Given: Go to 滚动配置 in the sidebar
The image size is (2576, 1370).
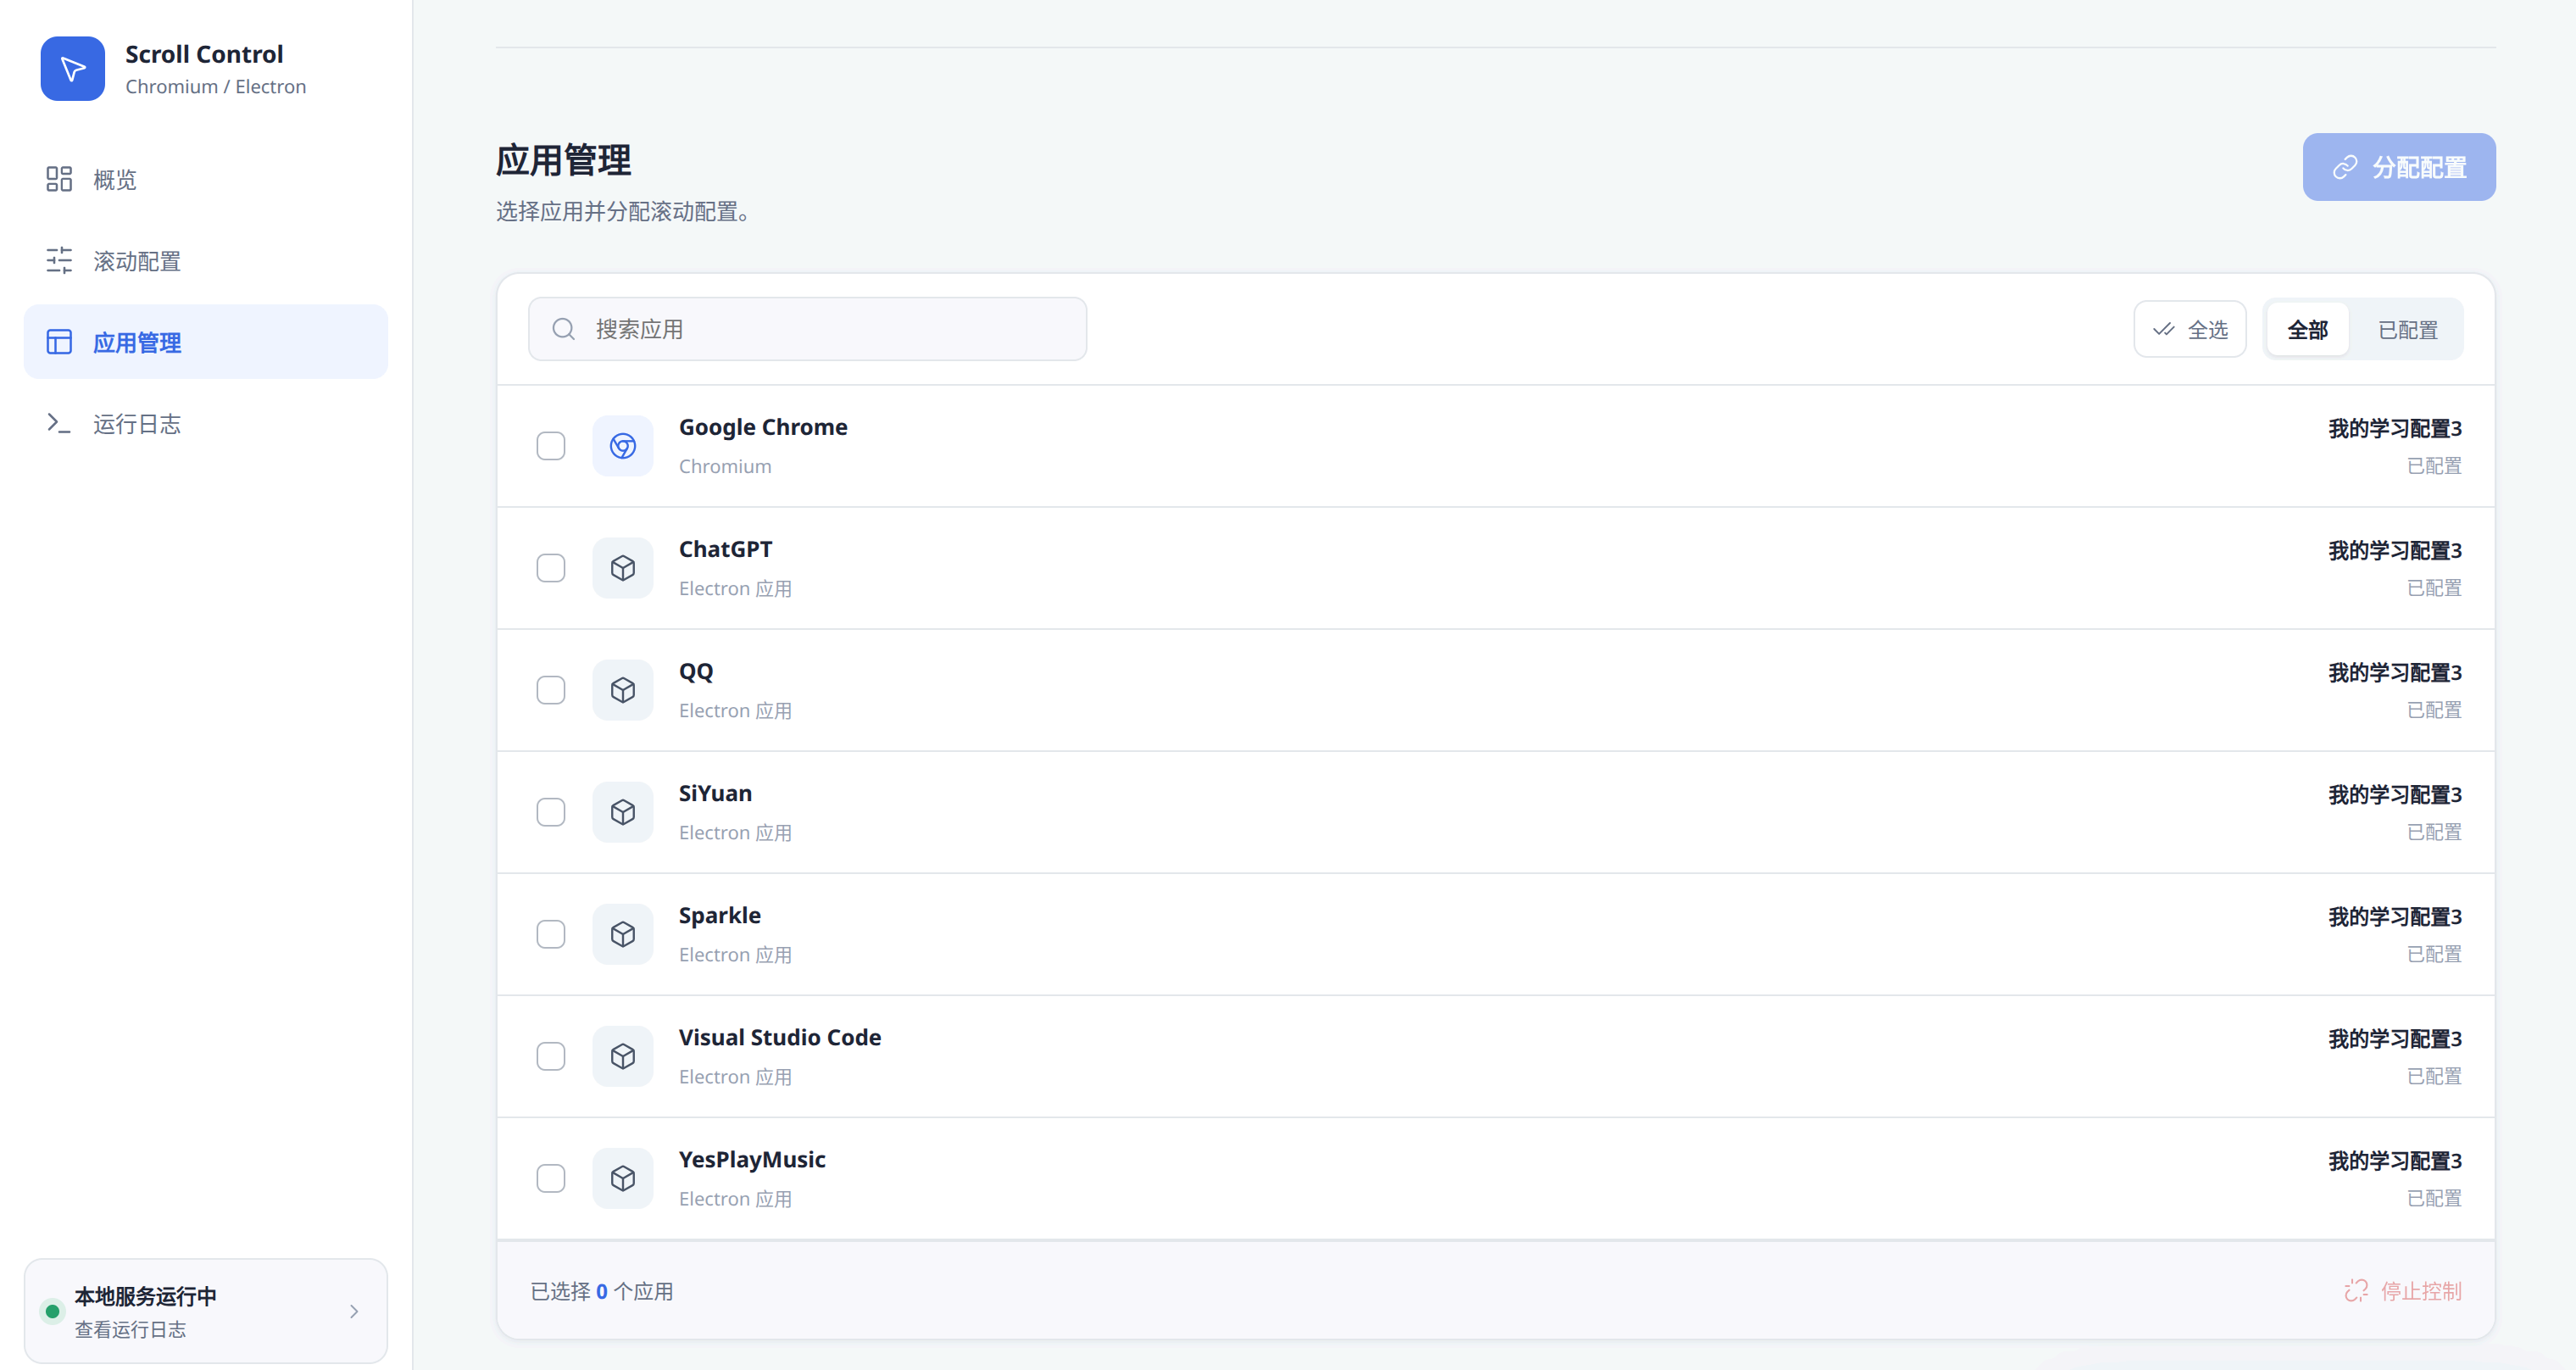Looking at the screenshot, I should point(206,261).
